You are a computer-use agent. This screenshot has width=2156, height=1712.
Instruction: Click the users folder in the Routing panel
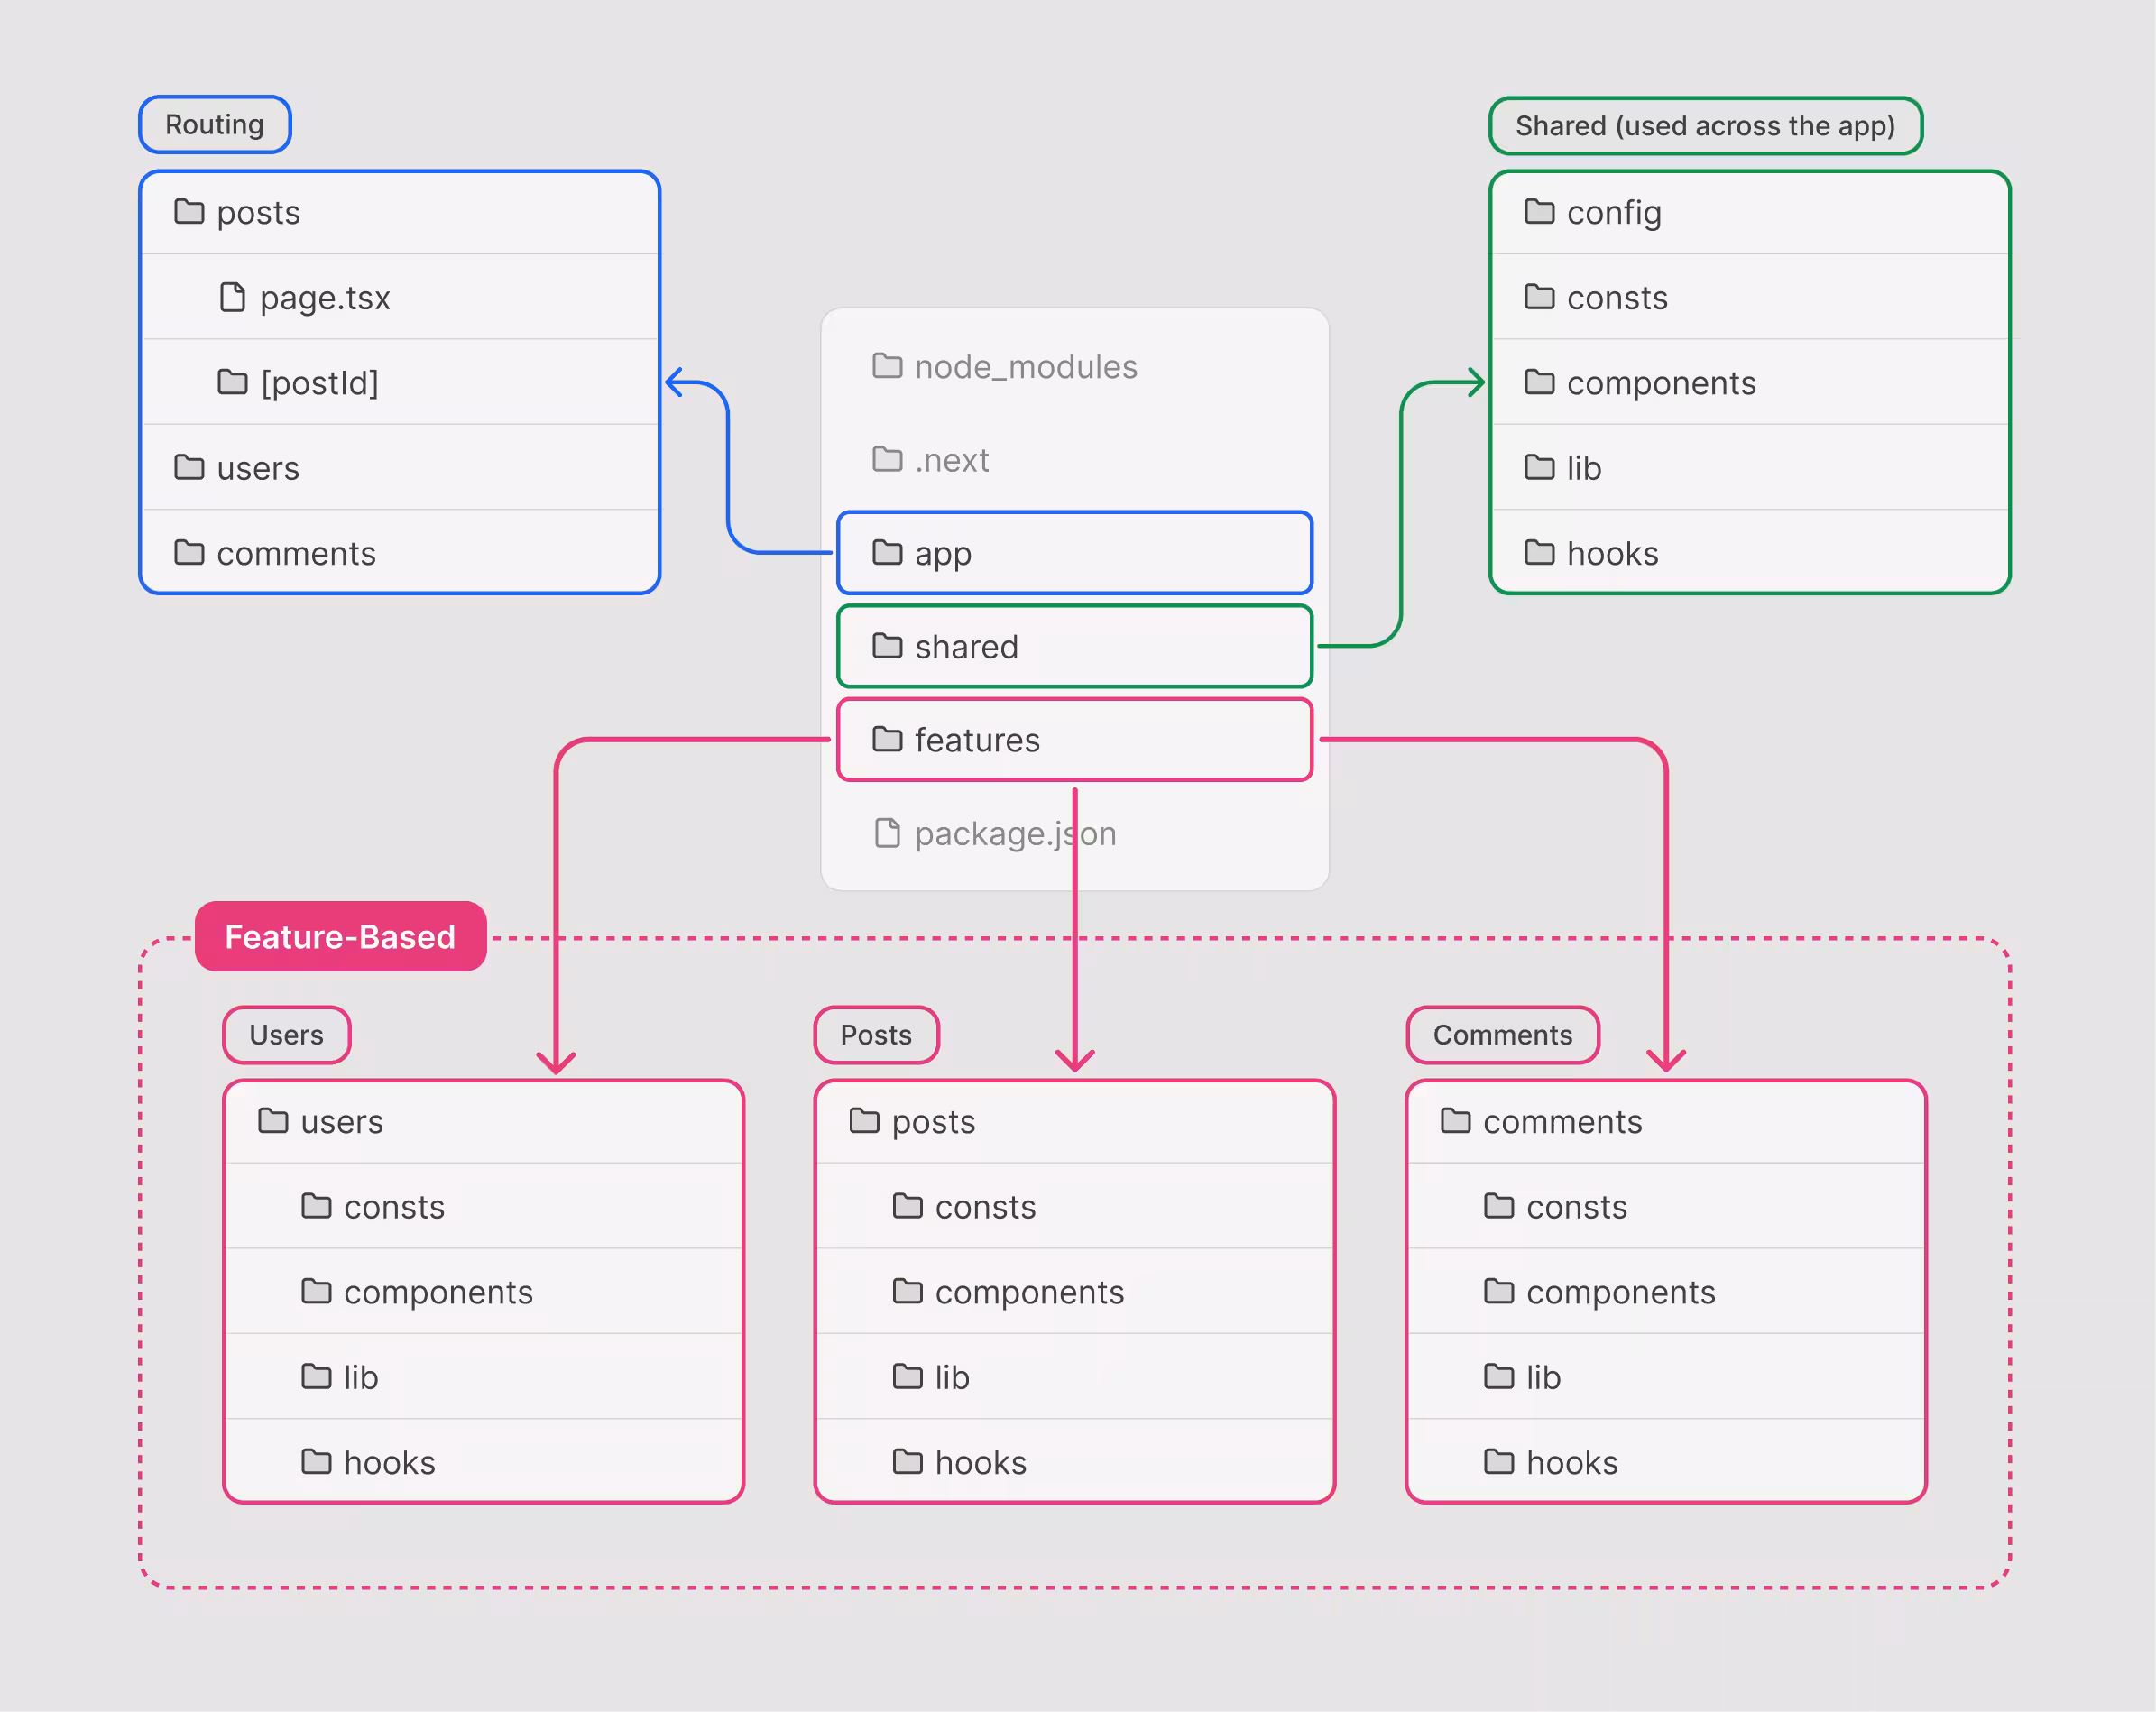[x=257, y=468]
